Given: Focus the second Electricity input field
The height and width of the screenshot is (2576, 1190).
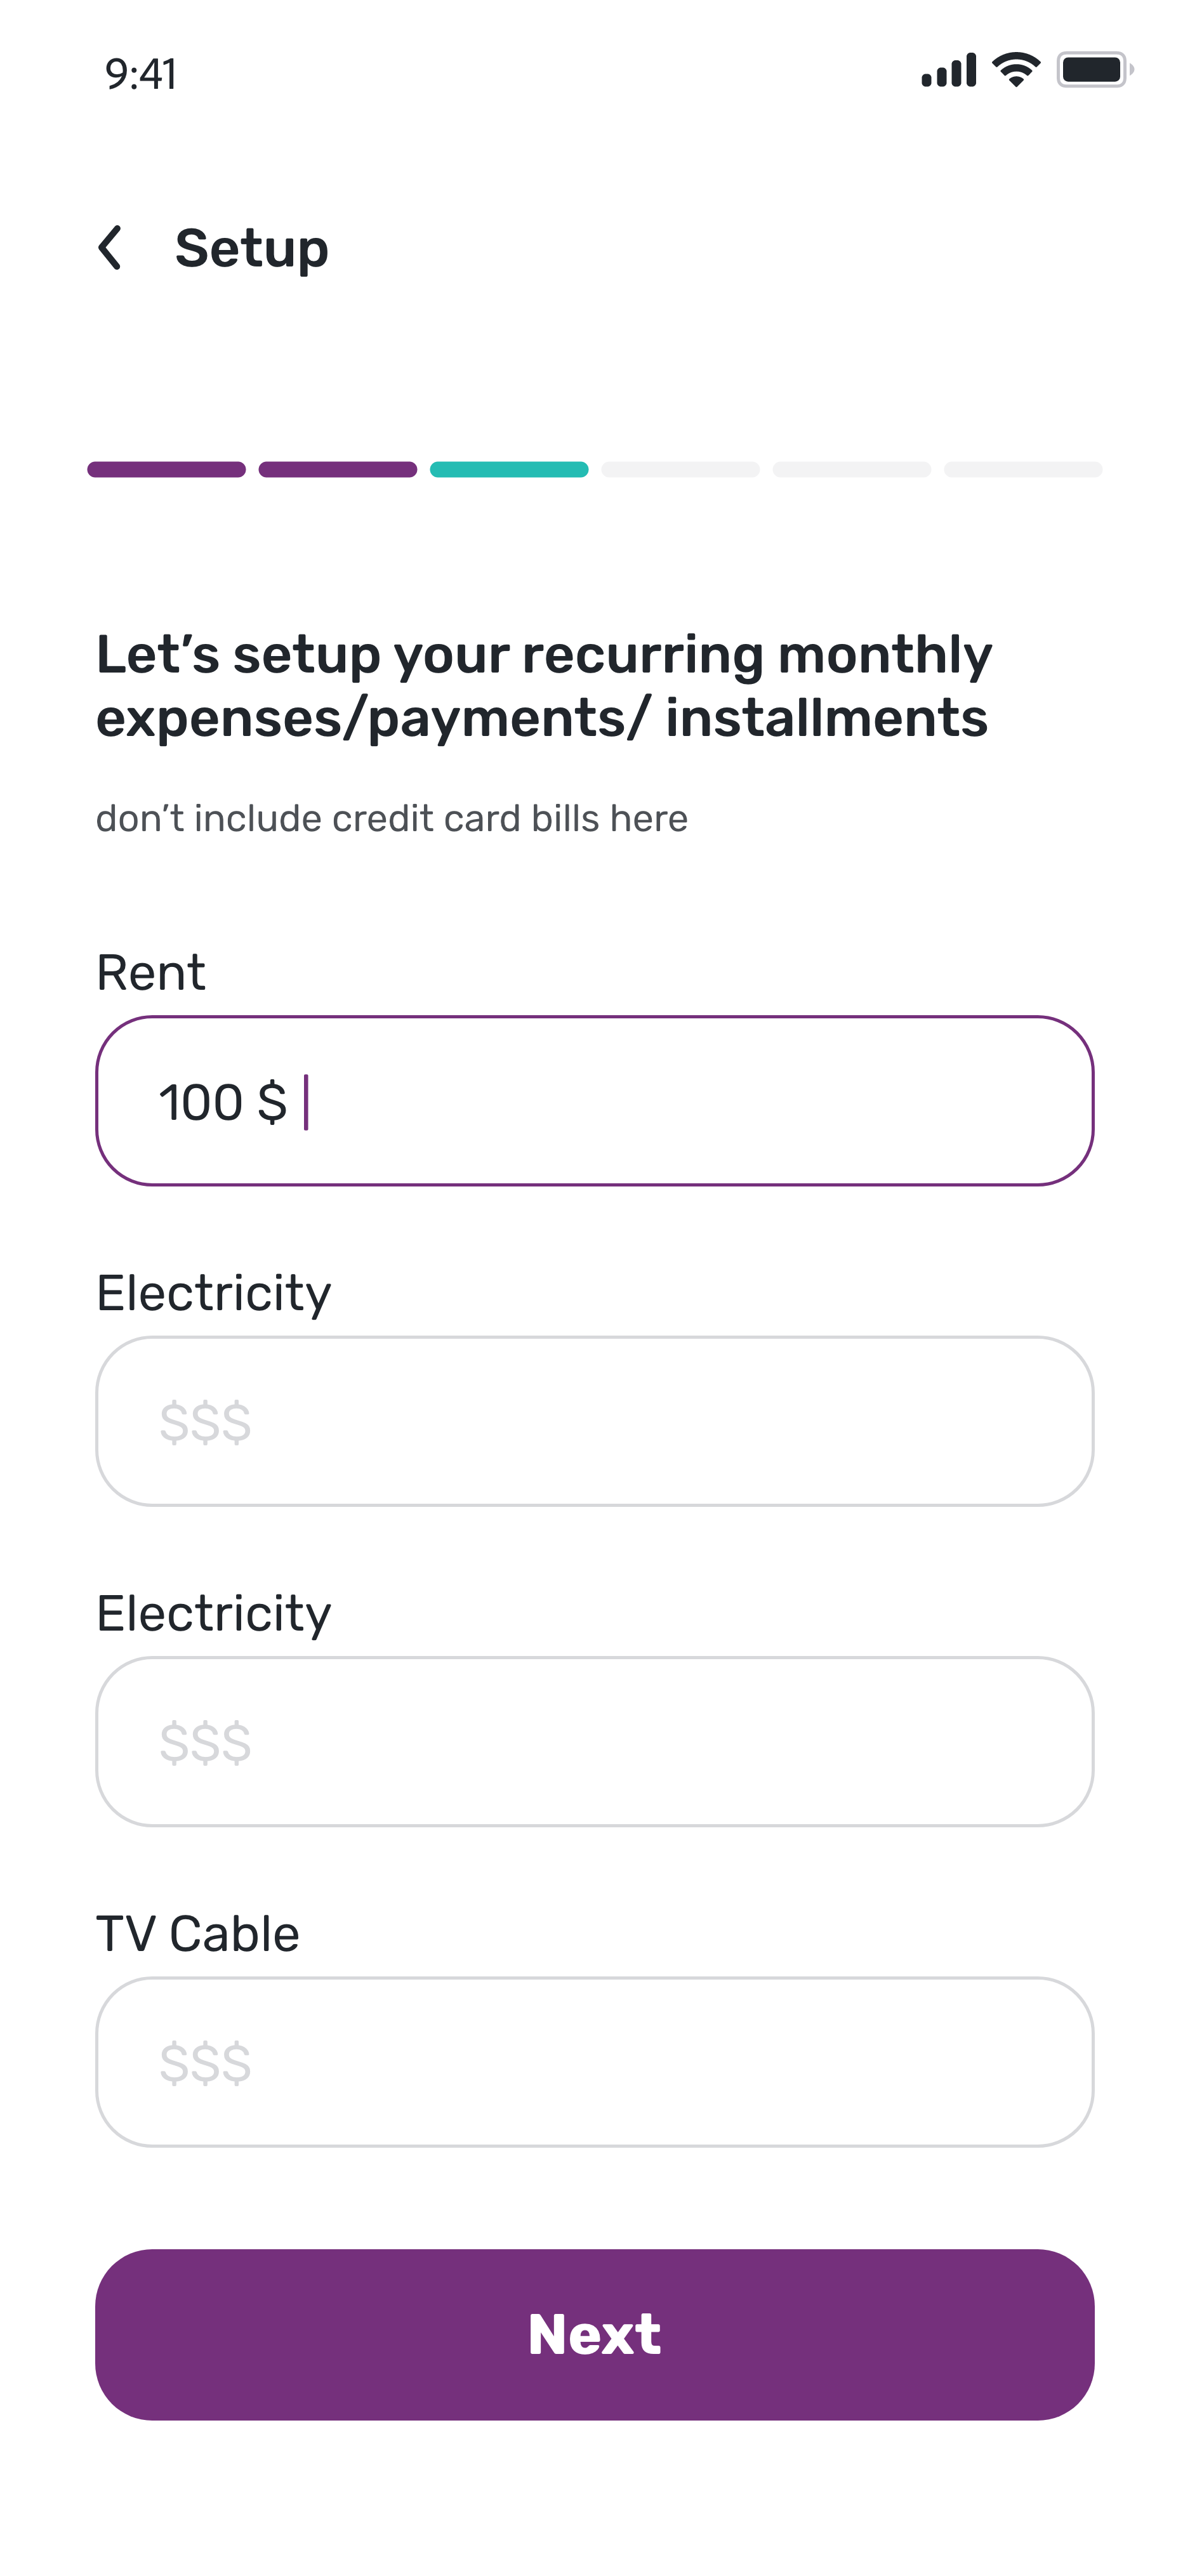Looking at the screenshot, I should point(595,1741).
